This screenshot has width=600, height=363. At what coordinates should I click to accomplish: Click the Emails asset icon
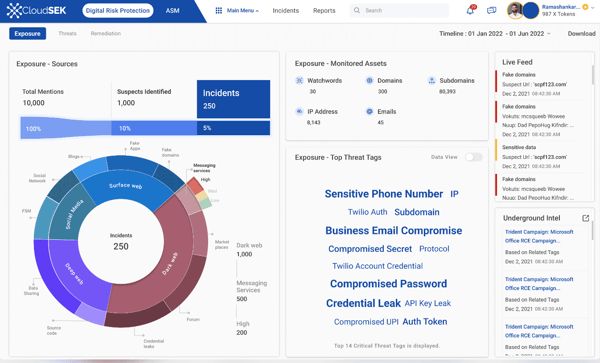click(369, 111)
